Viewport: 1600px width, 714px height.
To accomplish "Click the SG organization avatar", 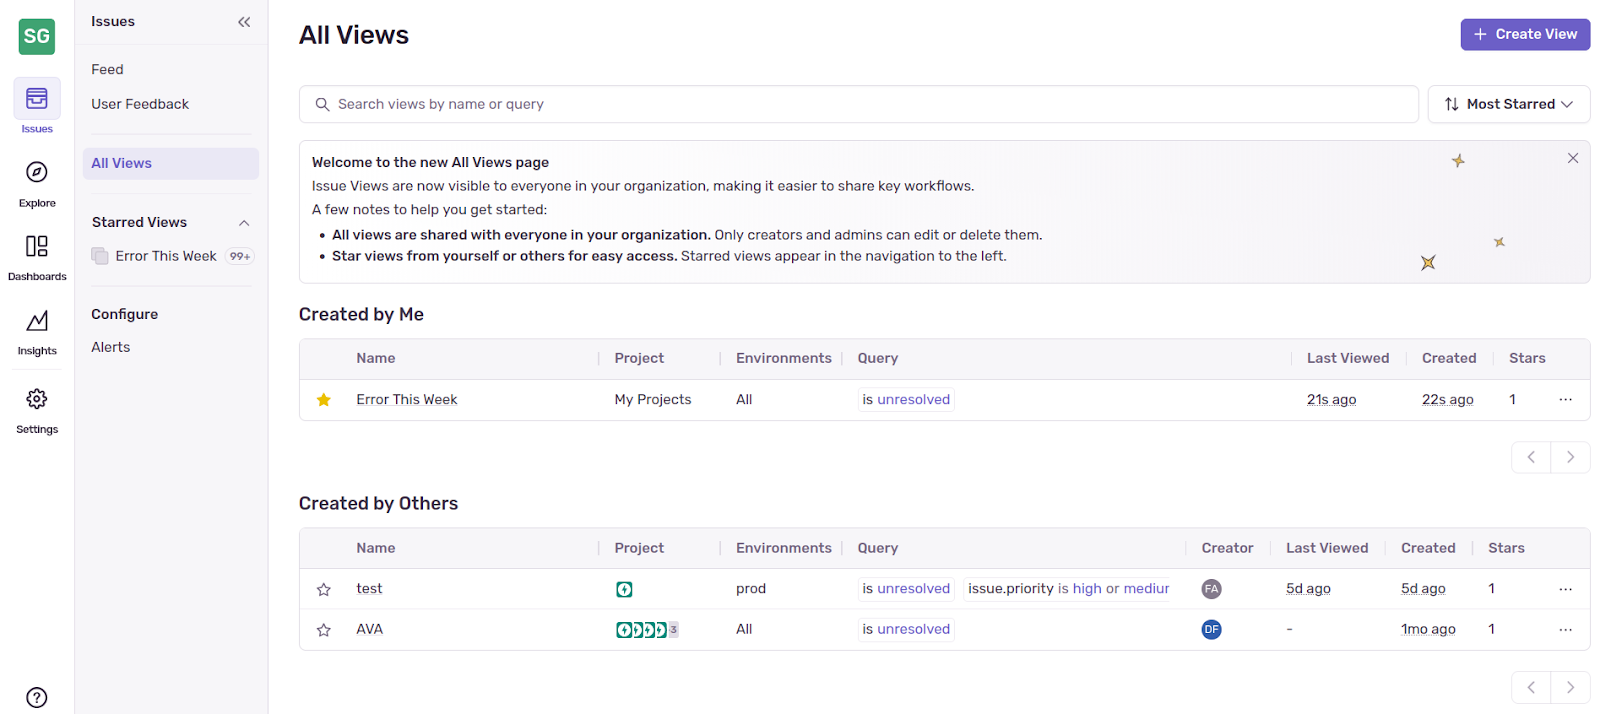I will tap(37, 37).
